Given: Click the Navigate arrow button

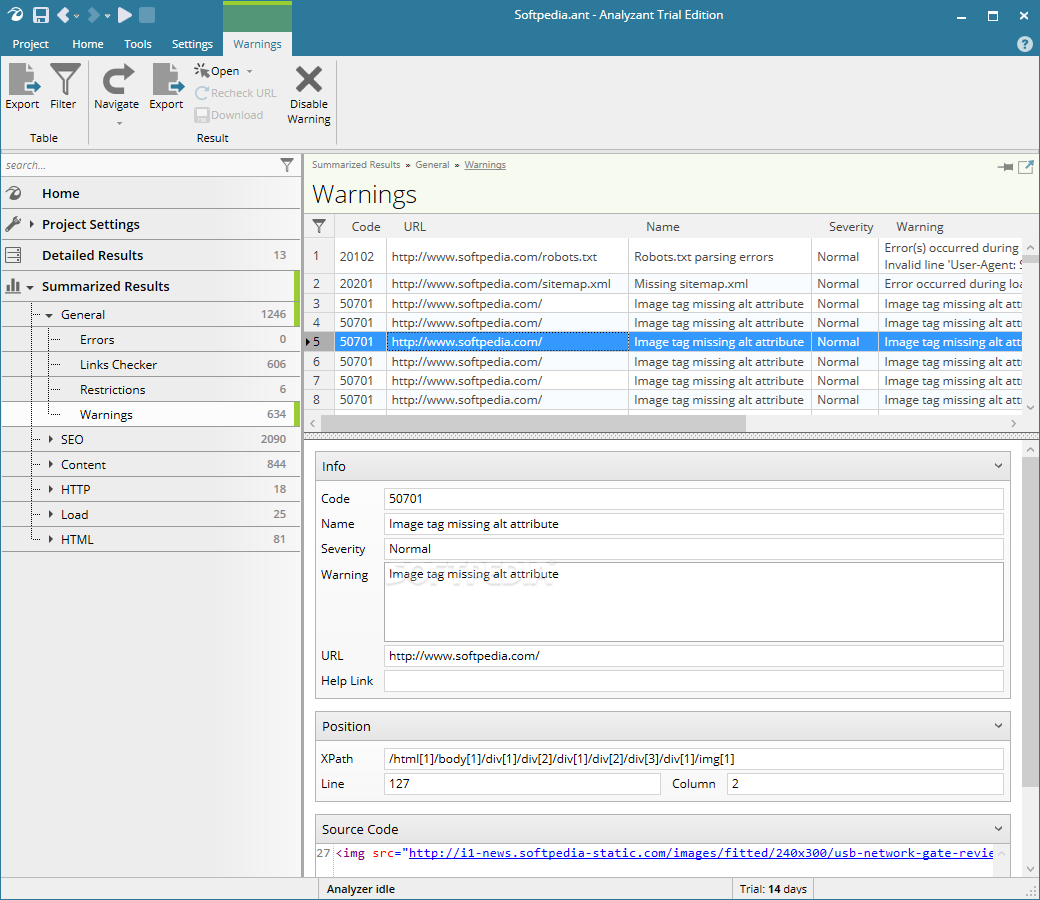Looking at the screenshot, I should tap(117, 87).
